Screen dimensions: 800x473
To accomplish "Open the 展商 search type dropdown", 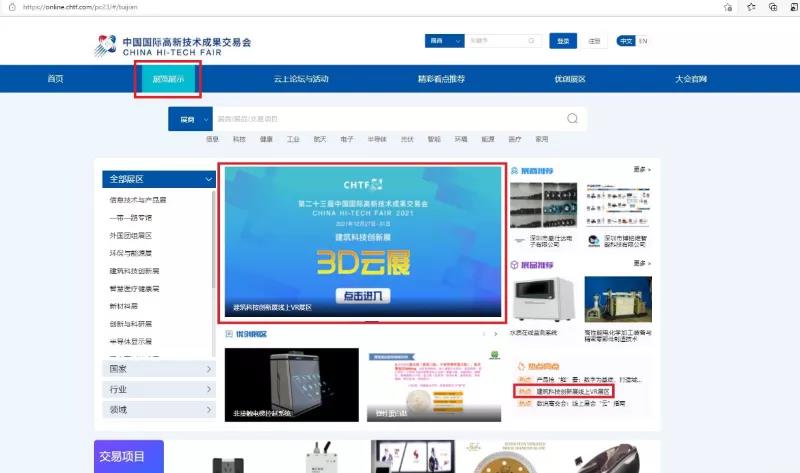I will 191,119.
